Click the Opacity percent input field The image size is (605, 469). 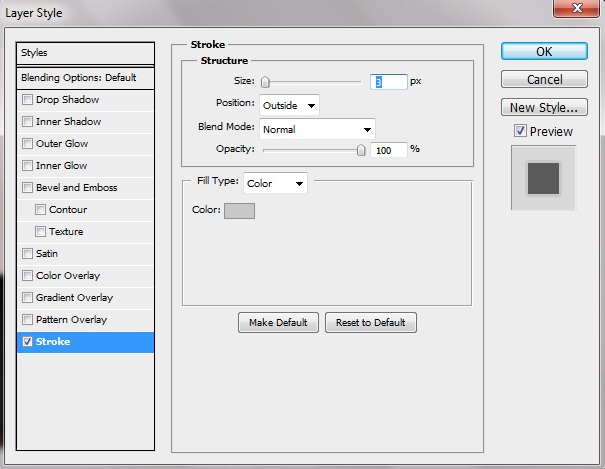(389, 150)
